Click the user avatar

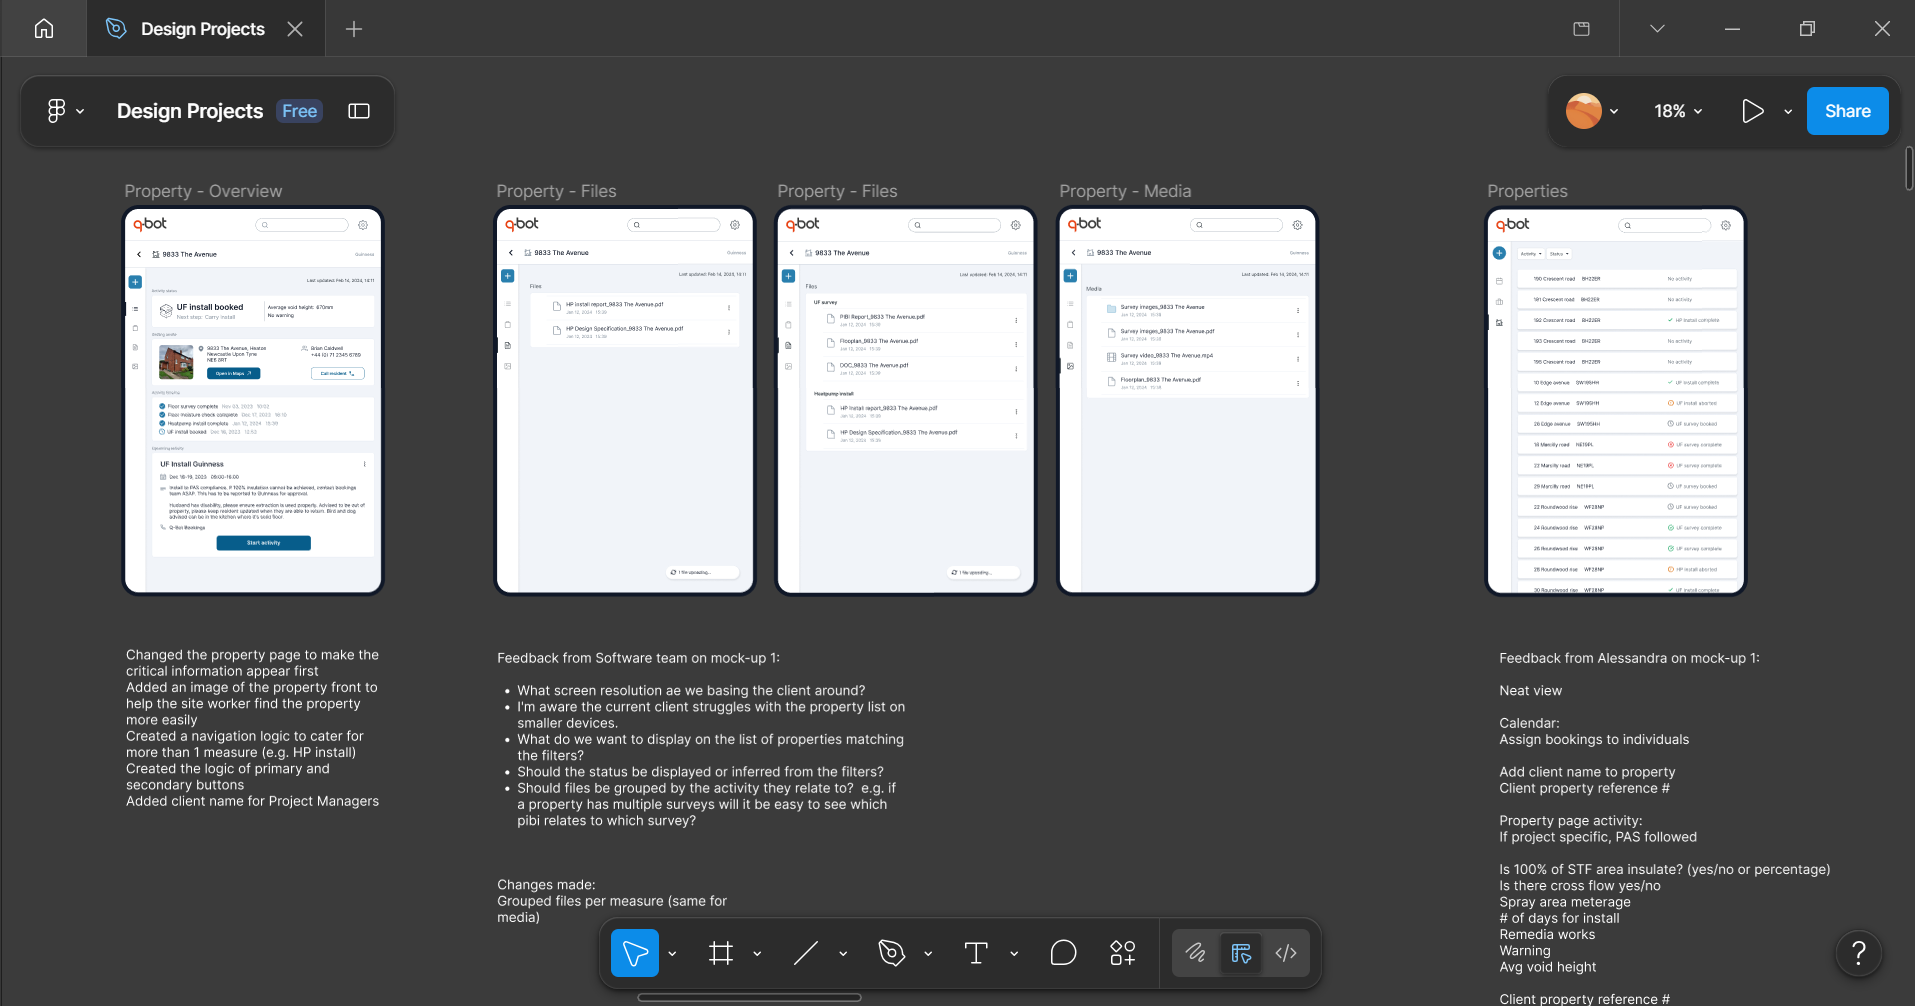tap(1584, 111)
